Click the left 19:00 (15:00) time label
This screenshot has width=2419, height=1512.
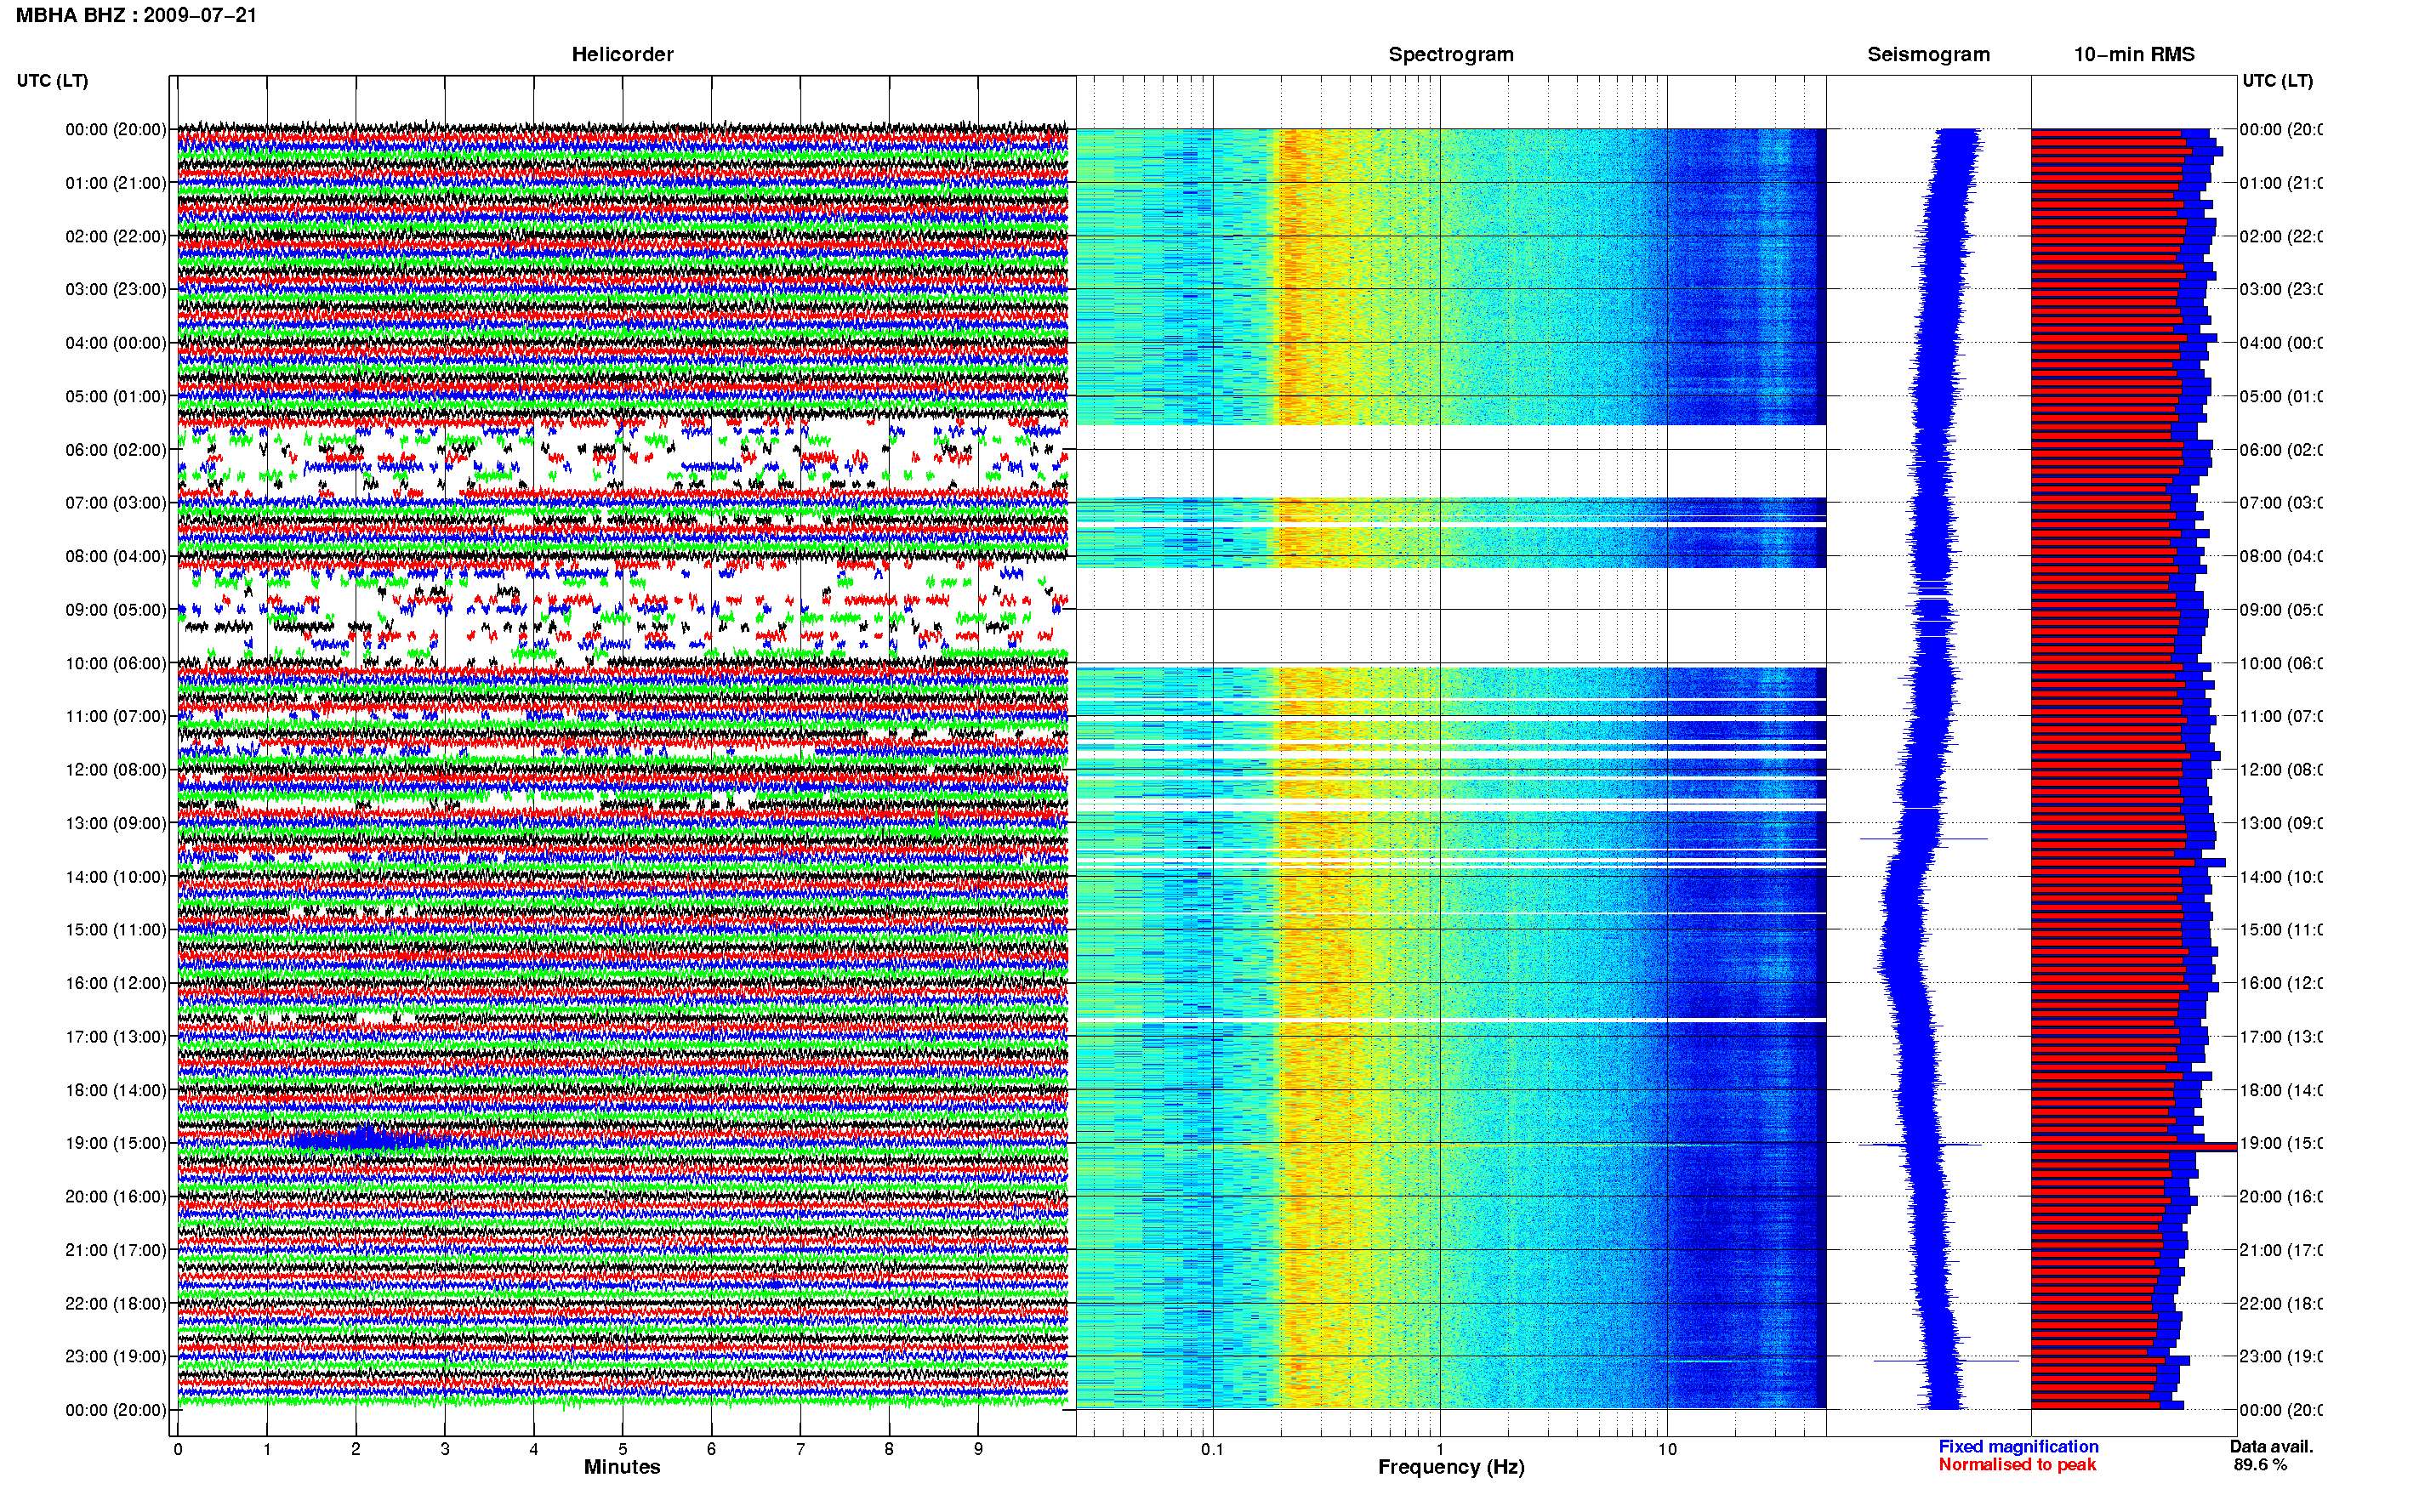pos(116,1143)
